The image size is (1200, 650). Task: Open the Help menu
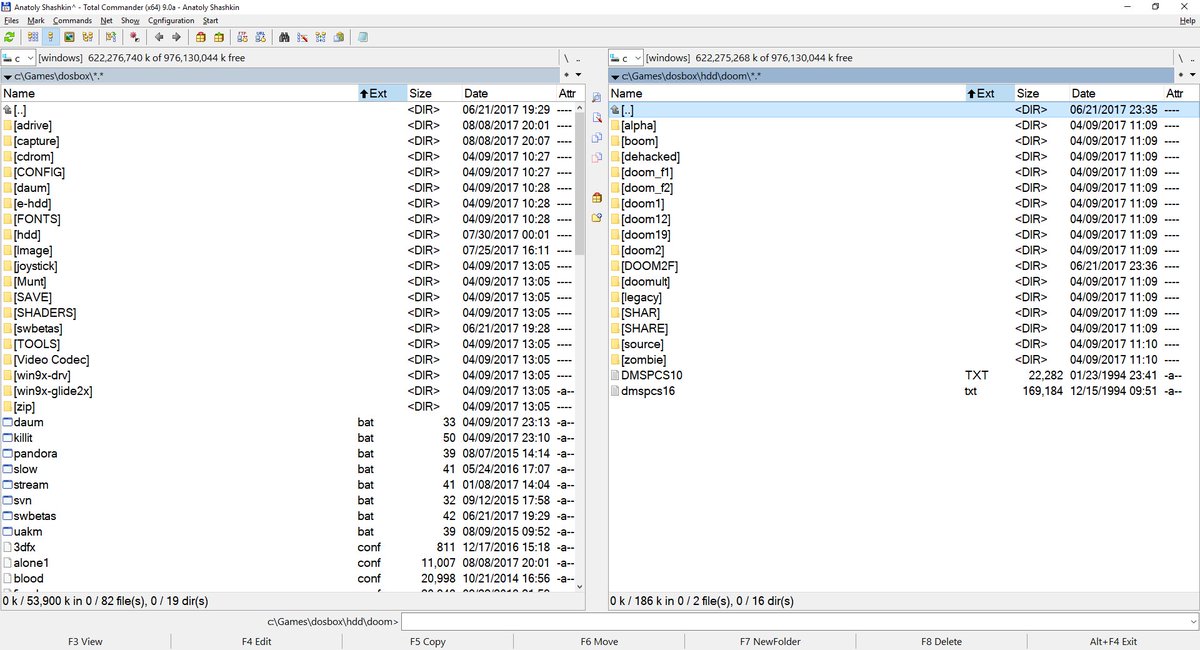(x=1187, y=20)
